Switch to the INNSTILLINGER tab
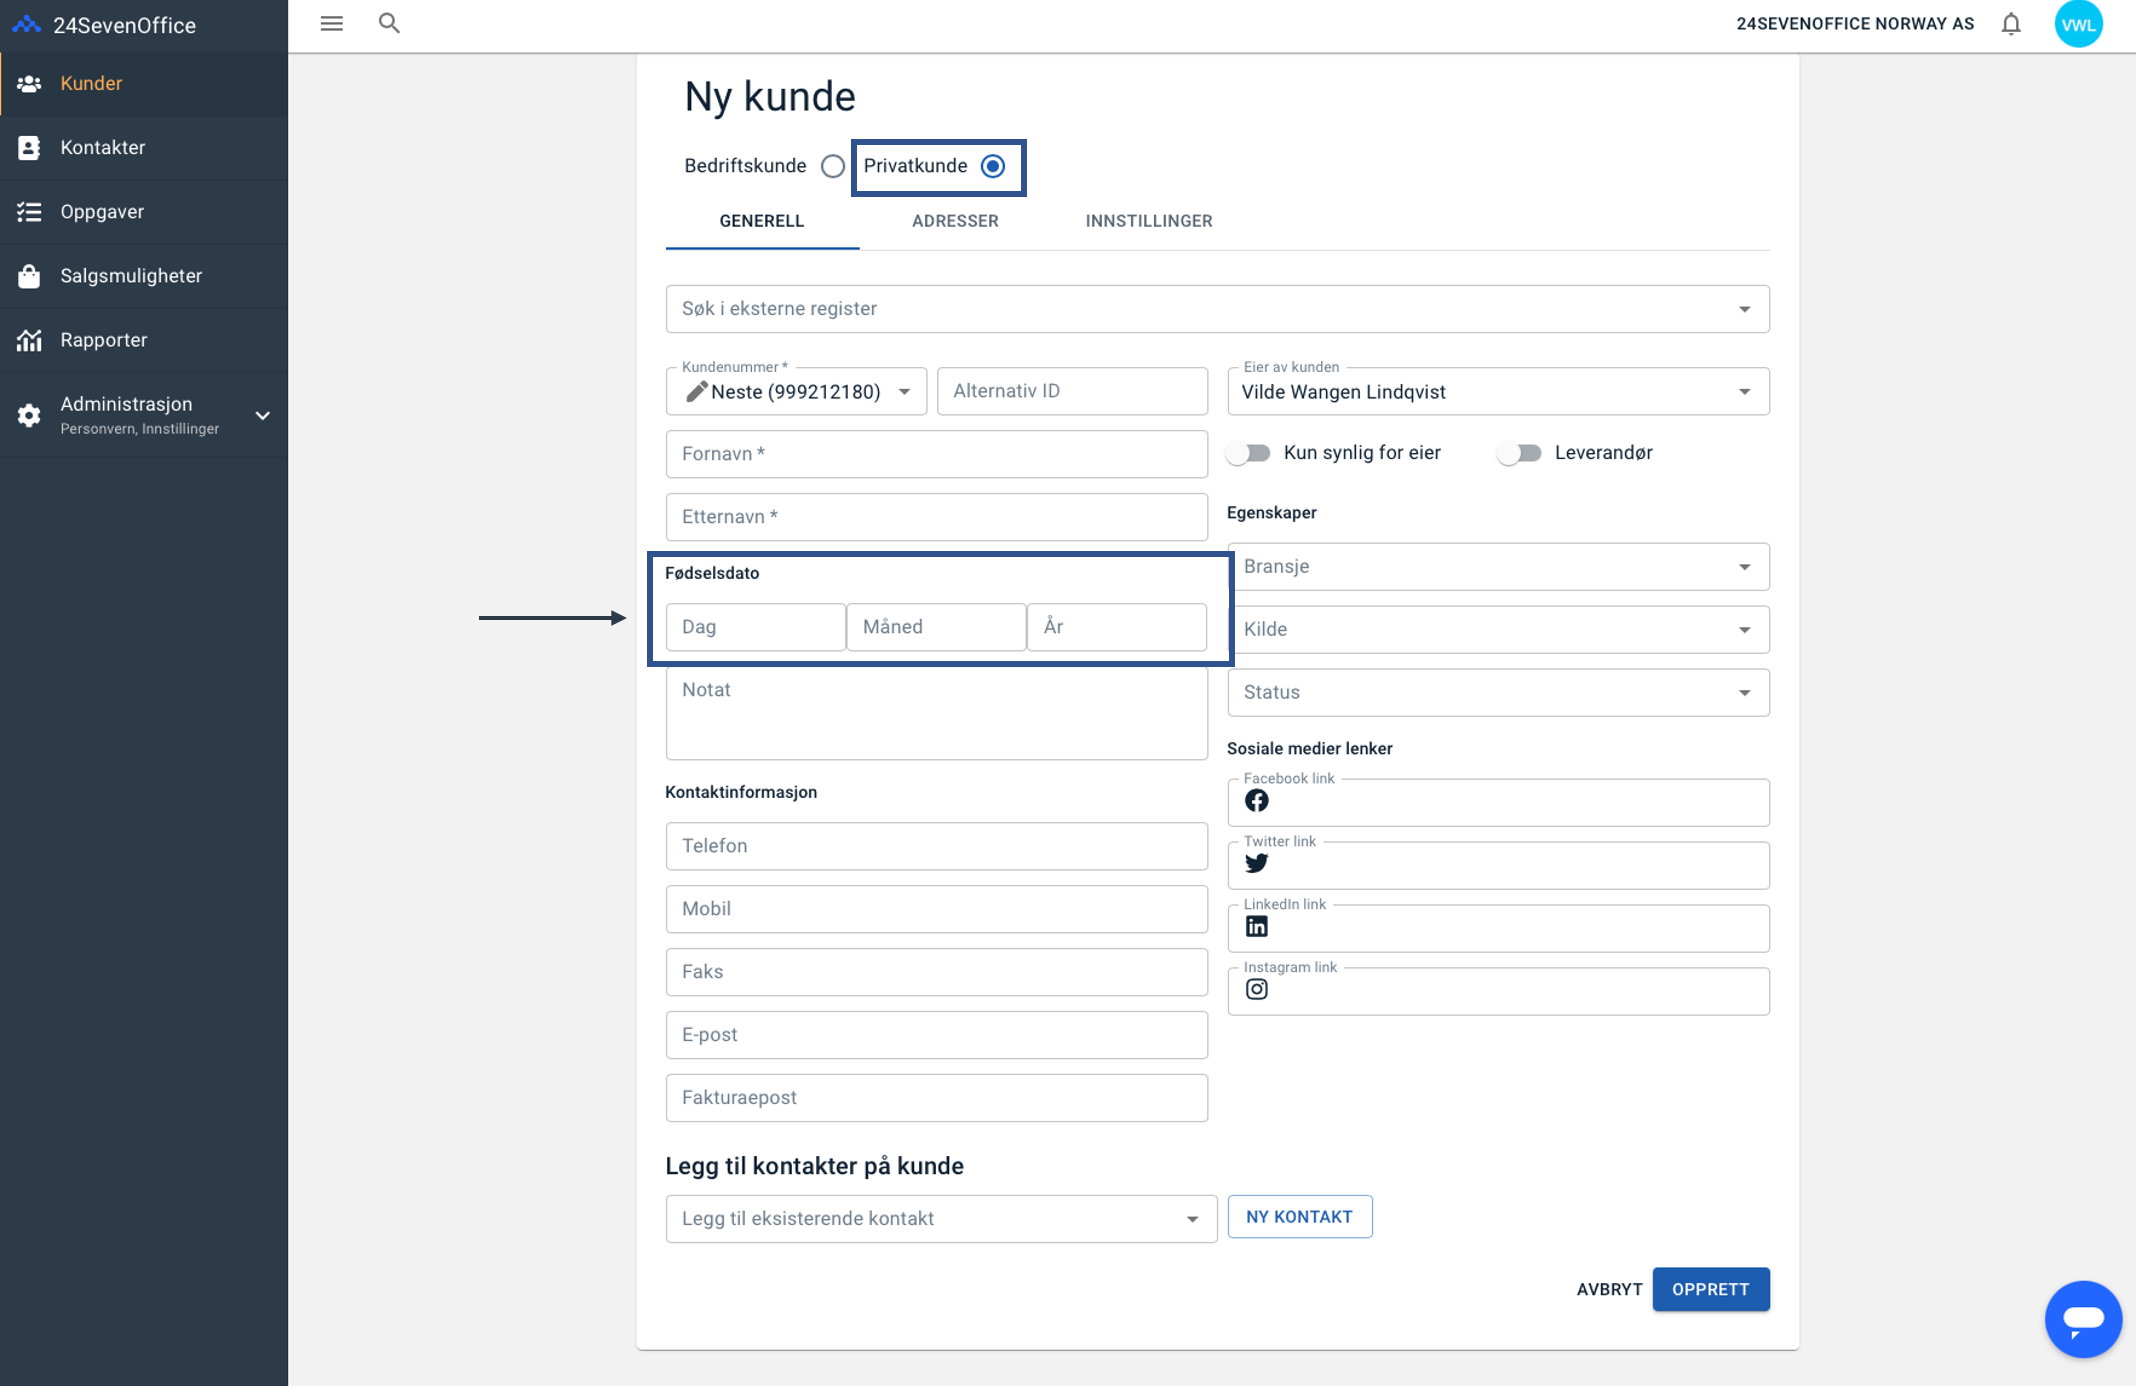Image resolution: width=2146 pixels, height=1390 pixels. 1148,221
